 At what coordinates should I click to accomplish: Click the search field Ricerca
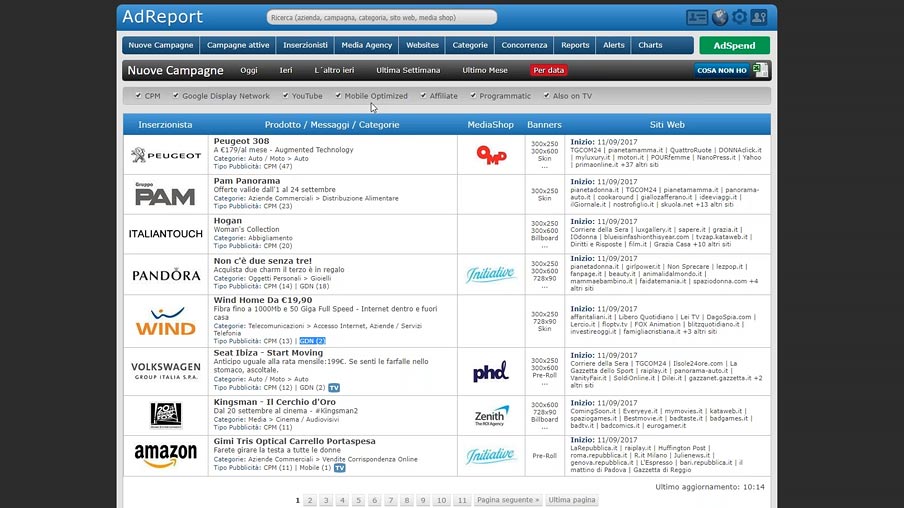click(382, 17)
